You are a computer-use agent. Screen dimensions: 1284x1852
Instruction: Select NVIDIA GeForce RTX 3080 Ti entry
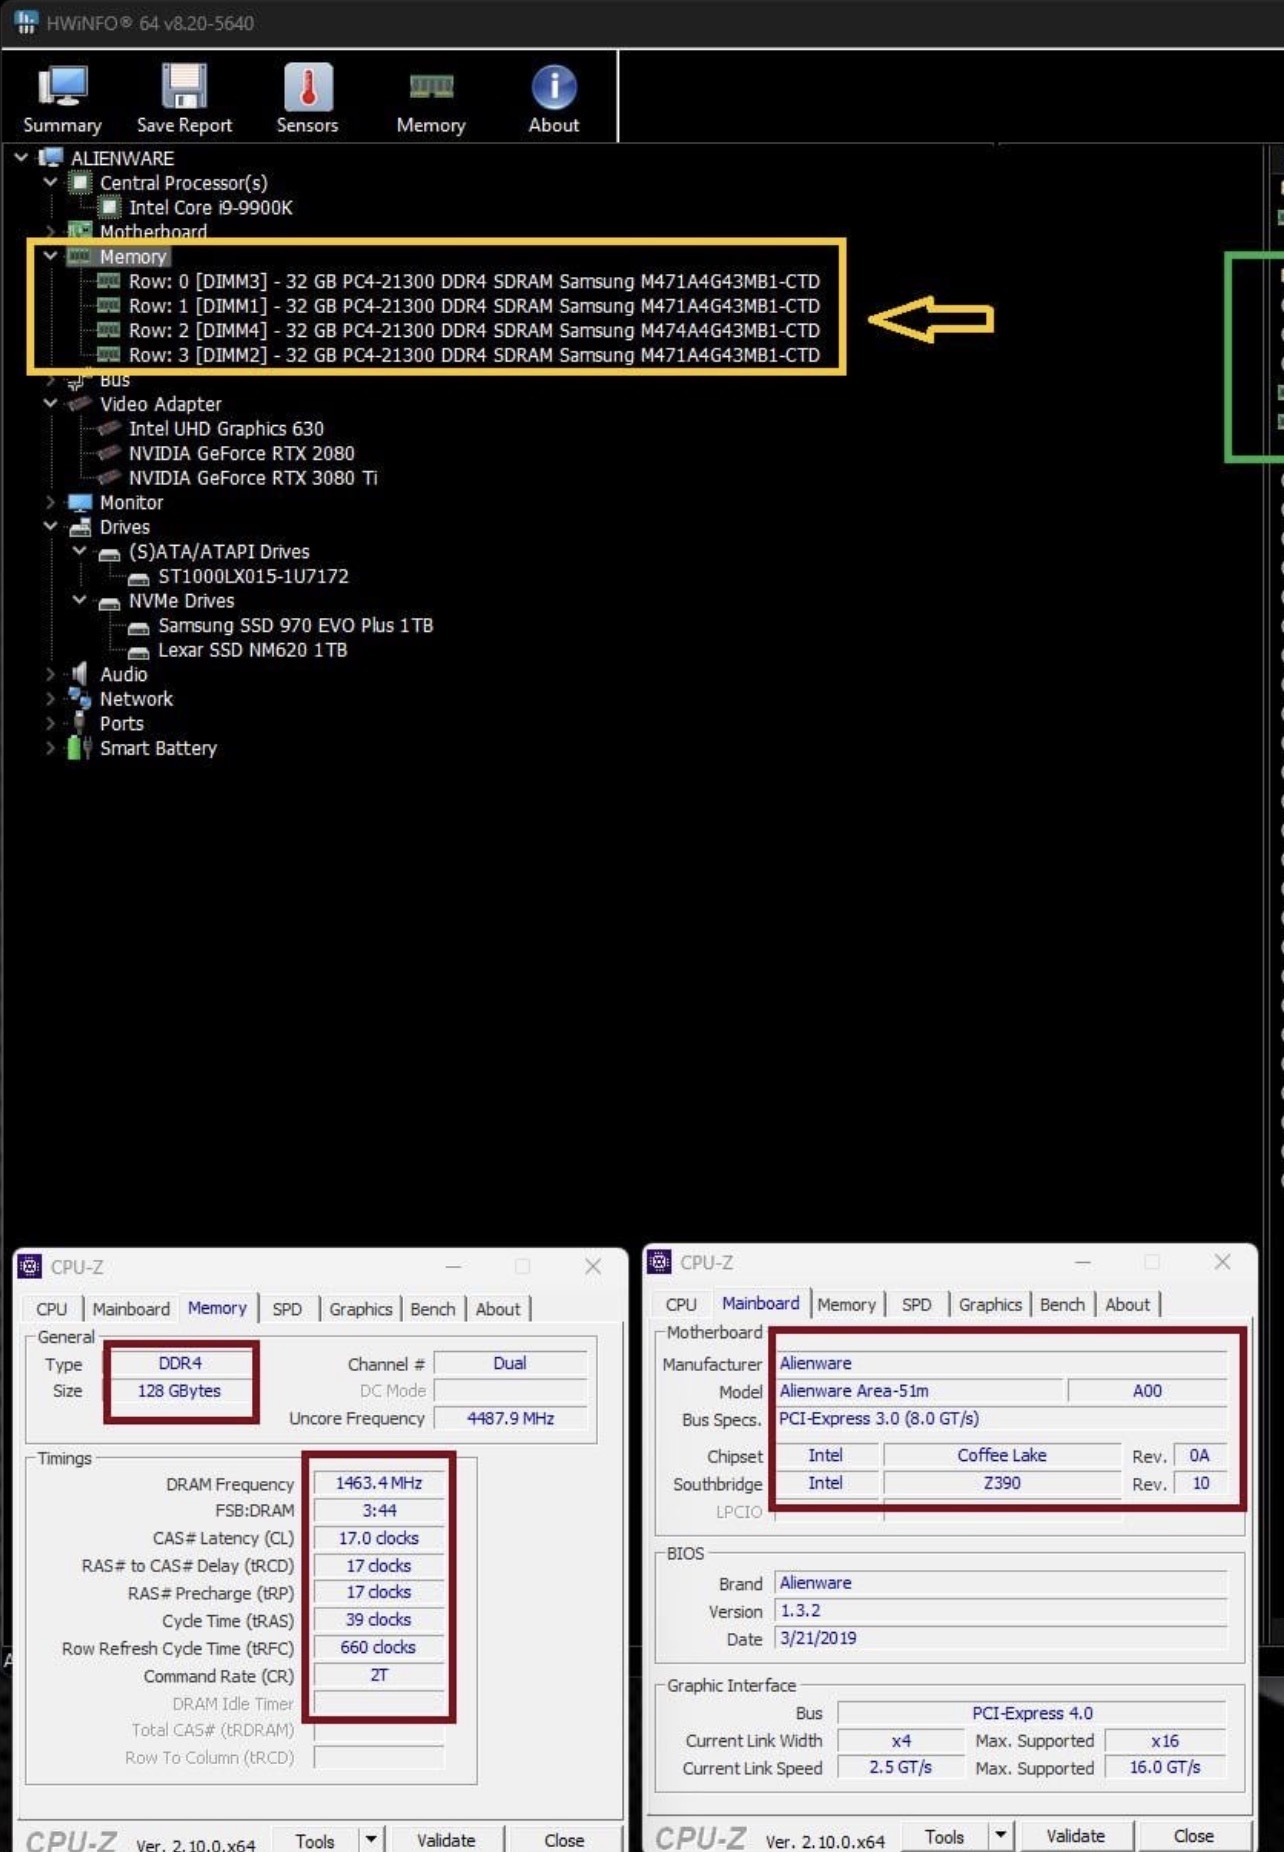point(252,478)
